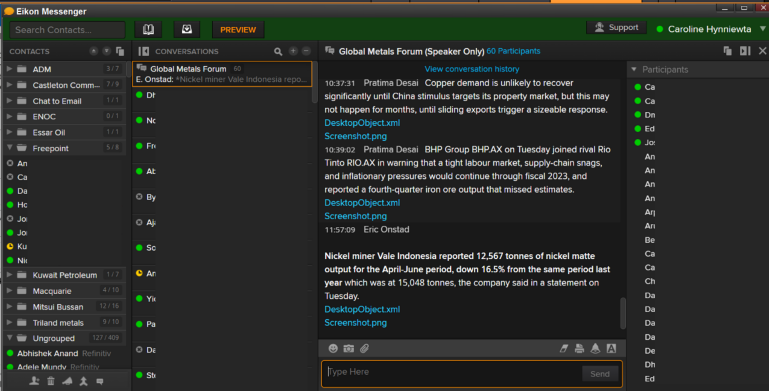
Task: Open View conversation history link
Action: pos(472,69)
